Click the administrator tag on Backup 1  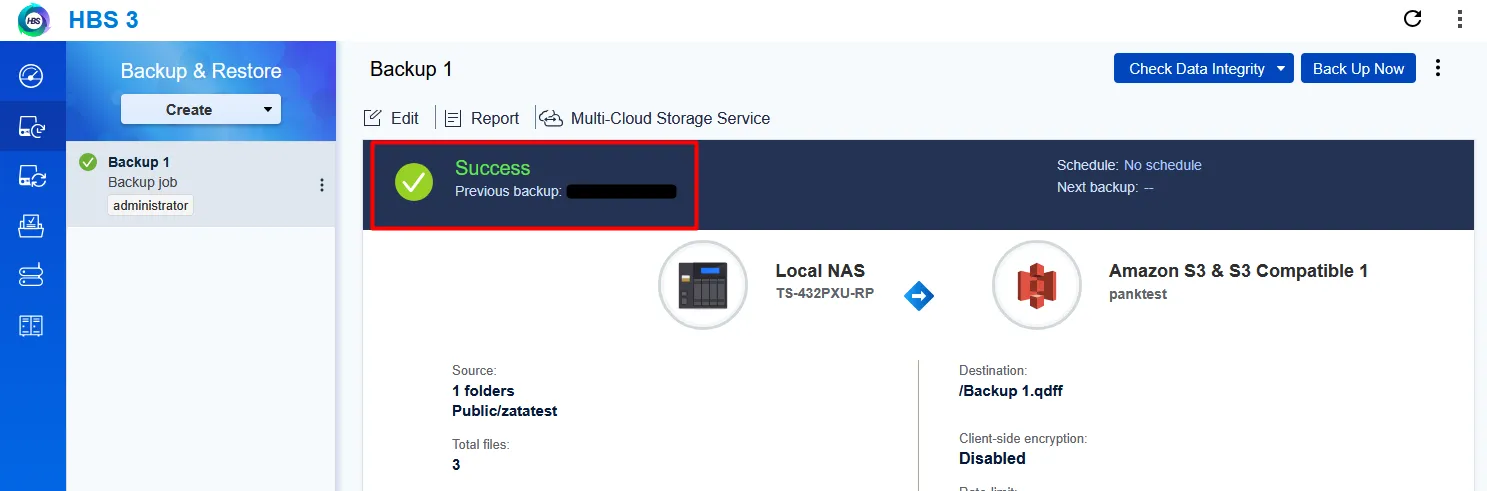tap(150, 205)
